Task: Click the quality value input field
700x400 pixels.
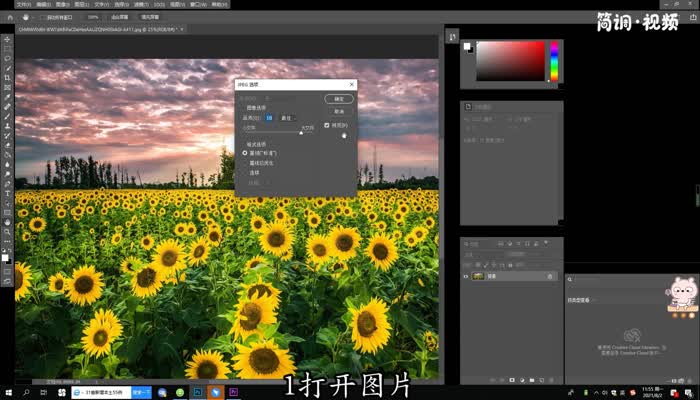Action: coord(270,117)
